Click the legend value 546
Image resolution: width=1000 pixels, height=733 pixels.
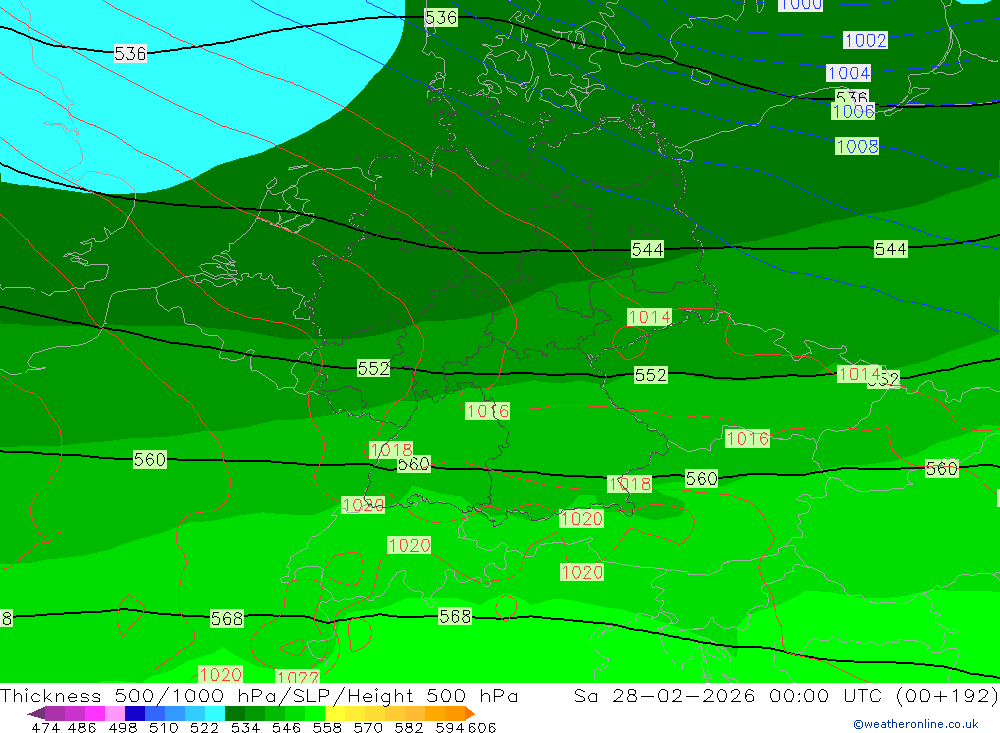pos(286,727)
